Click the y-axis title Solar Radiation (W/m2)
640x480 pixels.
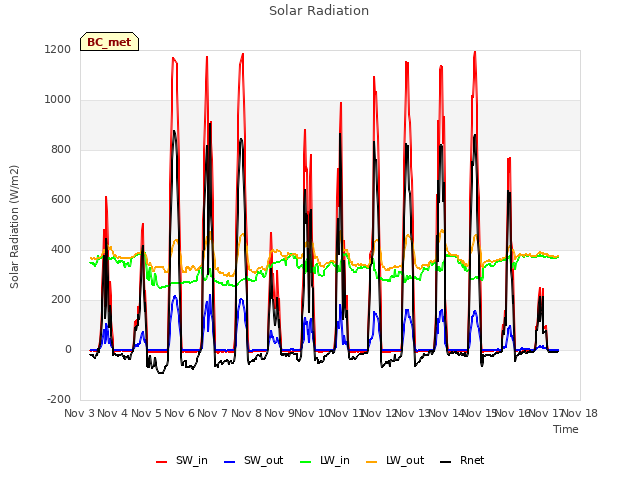[14, 227]
